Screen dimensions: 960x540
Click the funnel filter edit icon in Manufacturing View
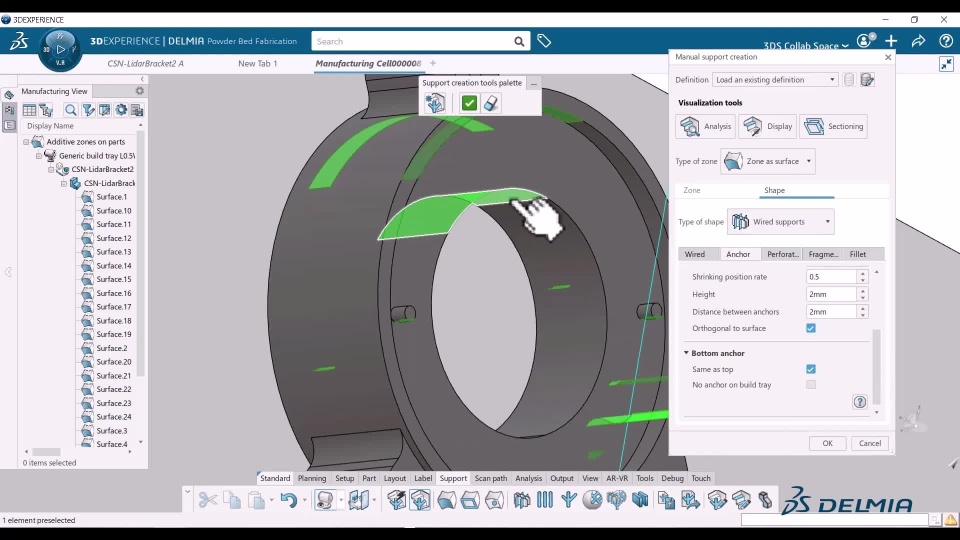(x=89, y=110)
